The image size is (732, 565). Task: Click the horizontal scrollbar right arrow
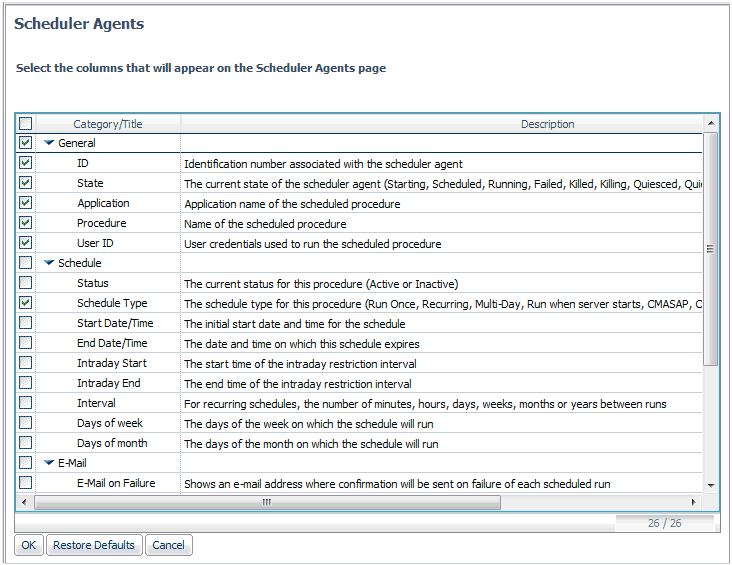(x=694, y=502)
